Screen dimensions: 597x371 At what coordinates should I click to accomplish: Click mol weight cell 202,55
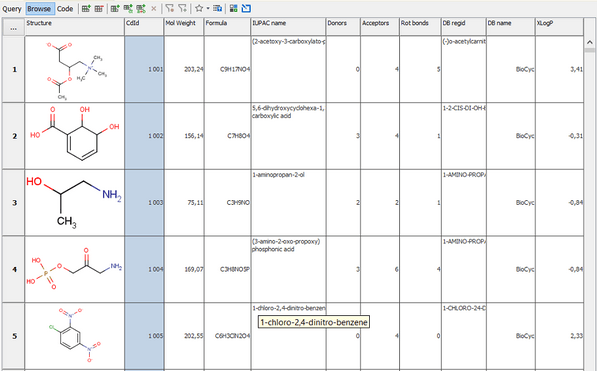coord(184,336)
